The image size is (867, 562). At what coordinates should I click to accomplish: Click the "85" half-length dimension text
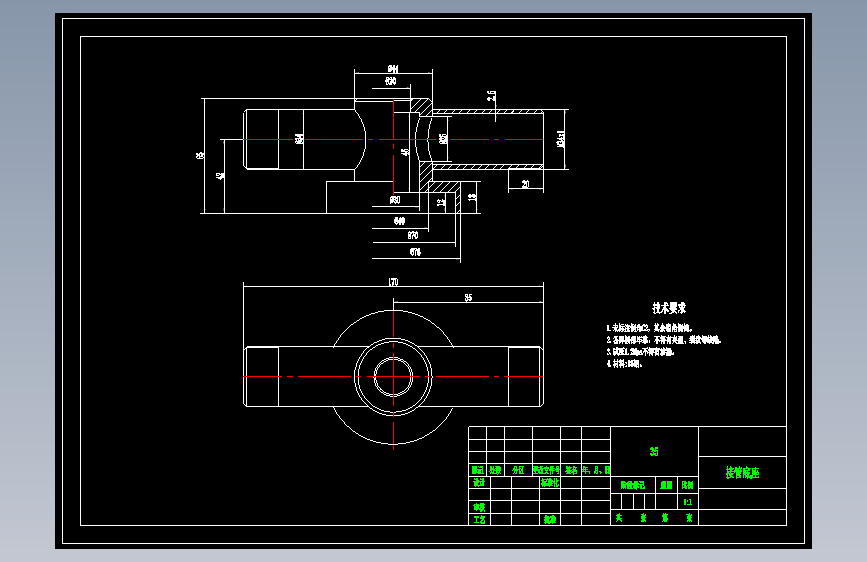(468, 298)
